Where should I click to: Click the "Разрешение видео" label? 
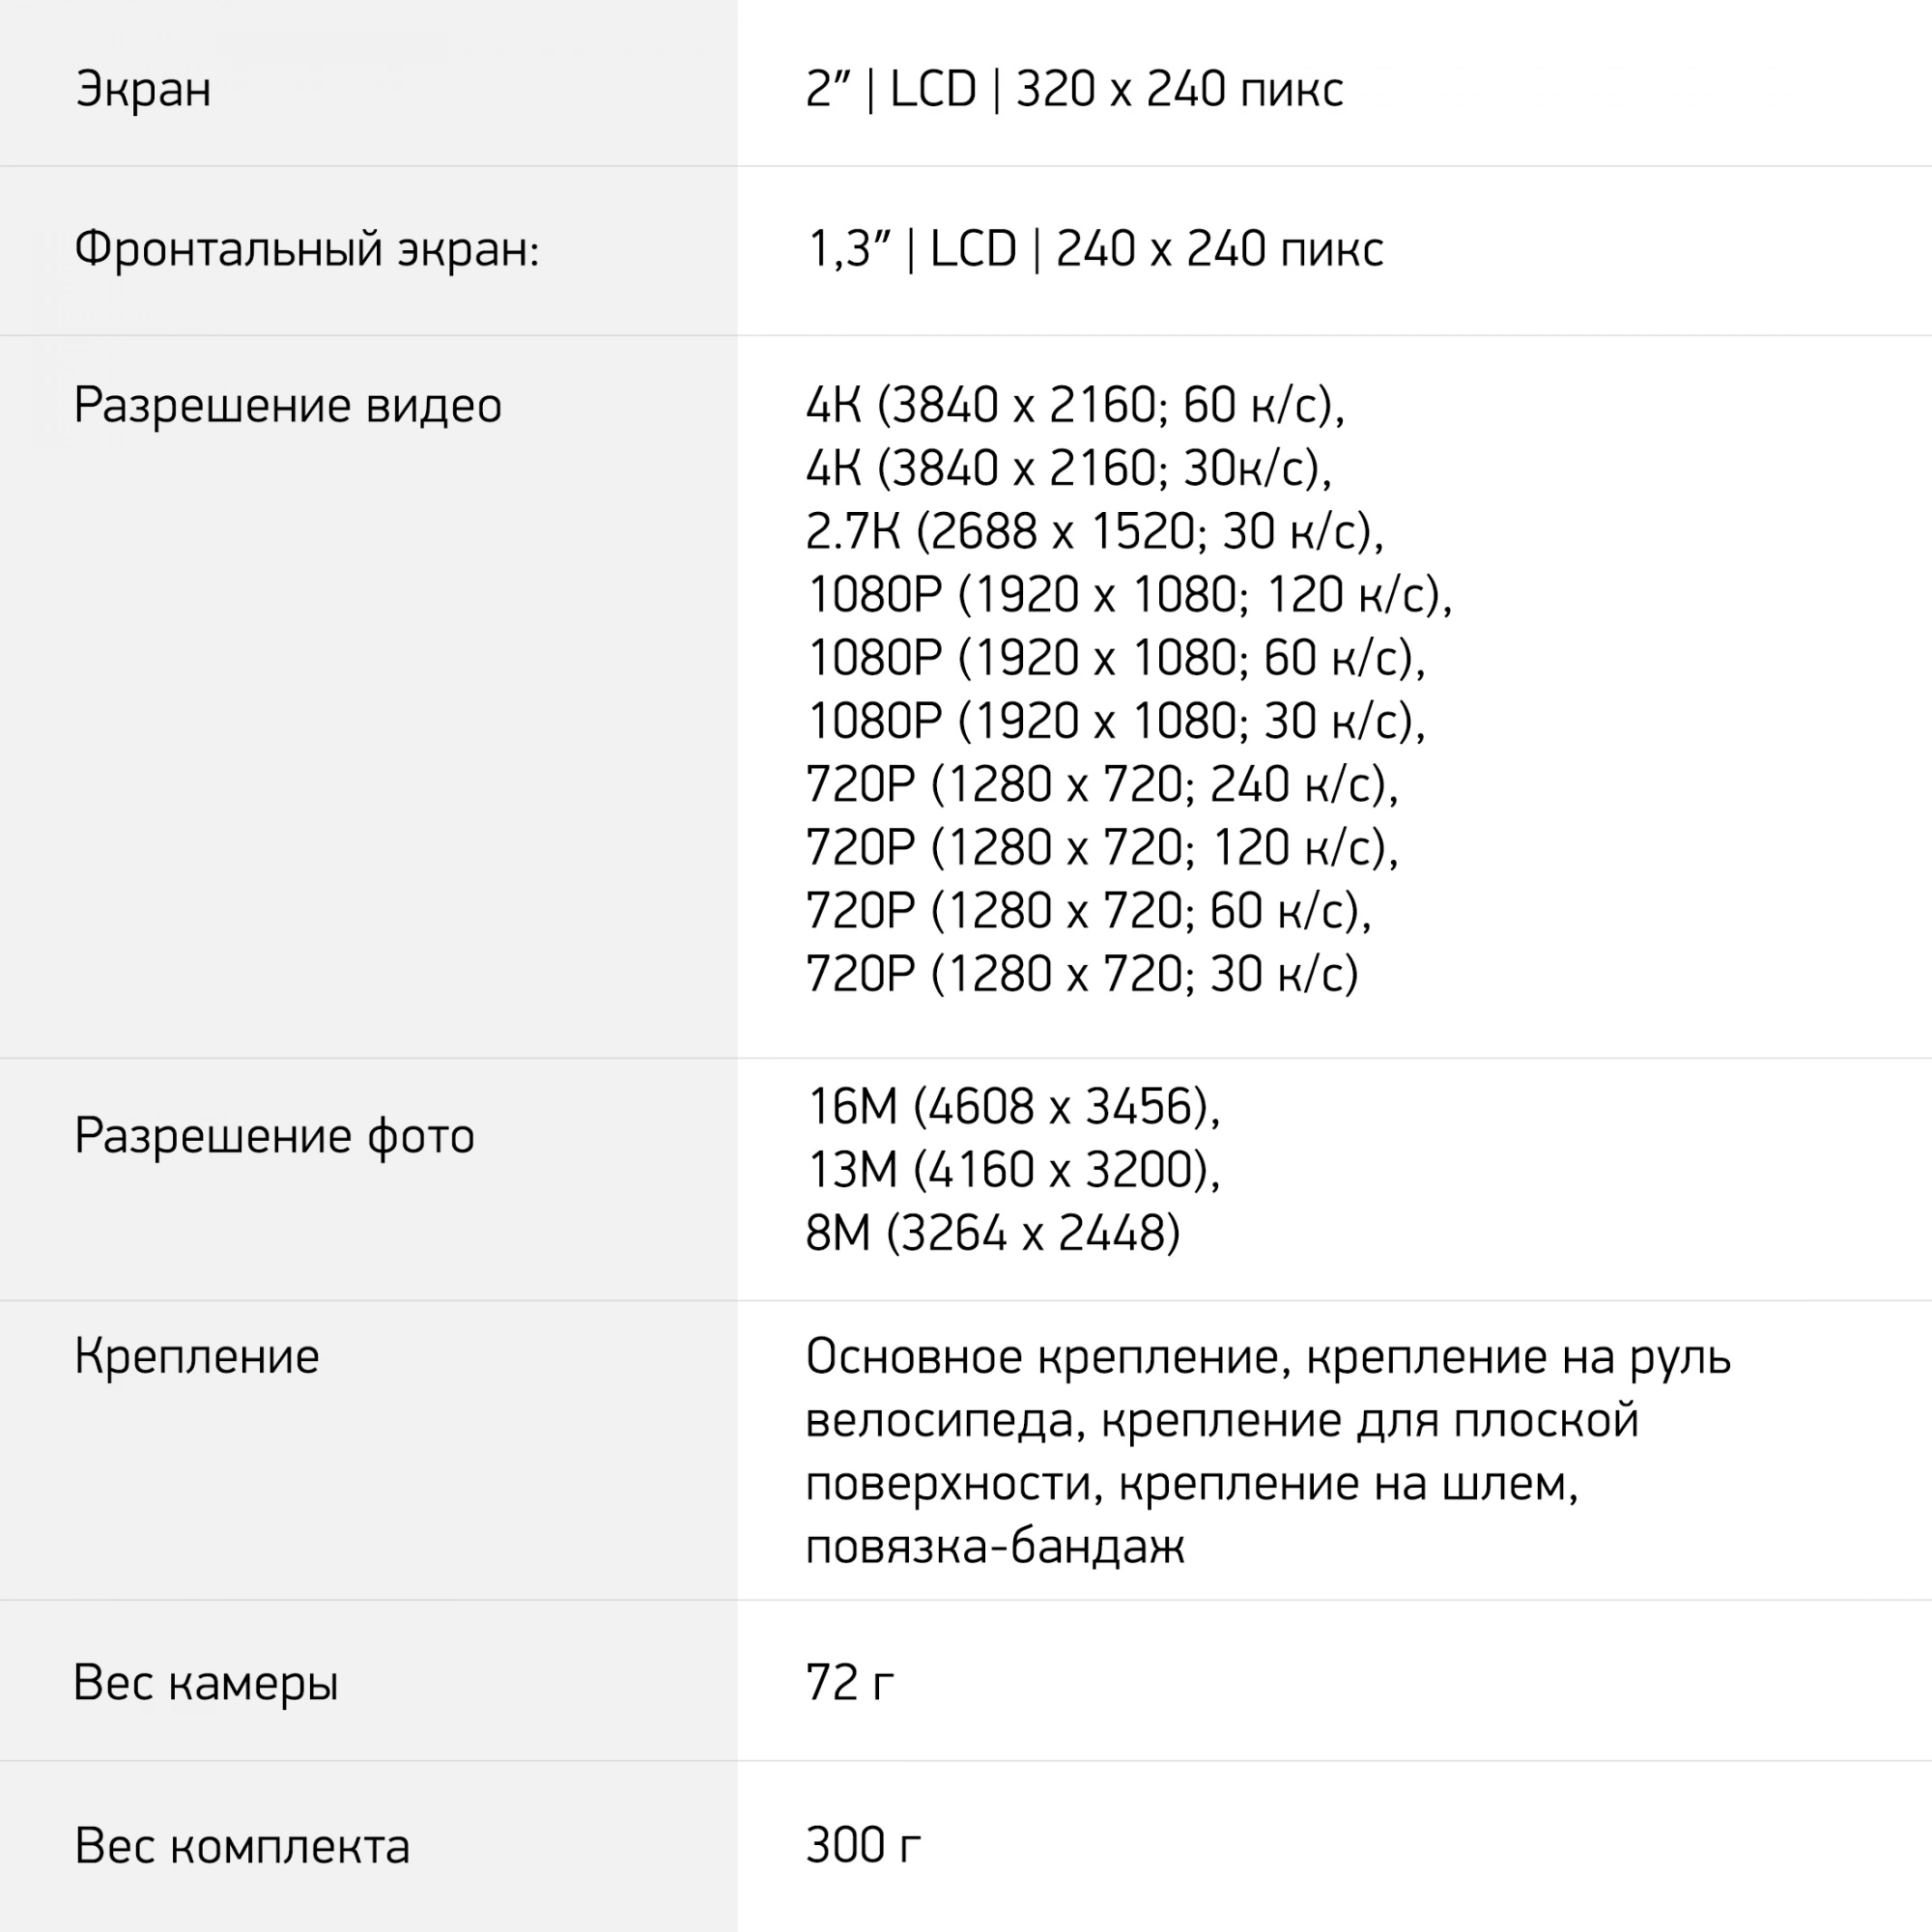point(288,406)
